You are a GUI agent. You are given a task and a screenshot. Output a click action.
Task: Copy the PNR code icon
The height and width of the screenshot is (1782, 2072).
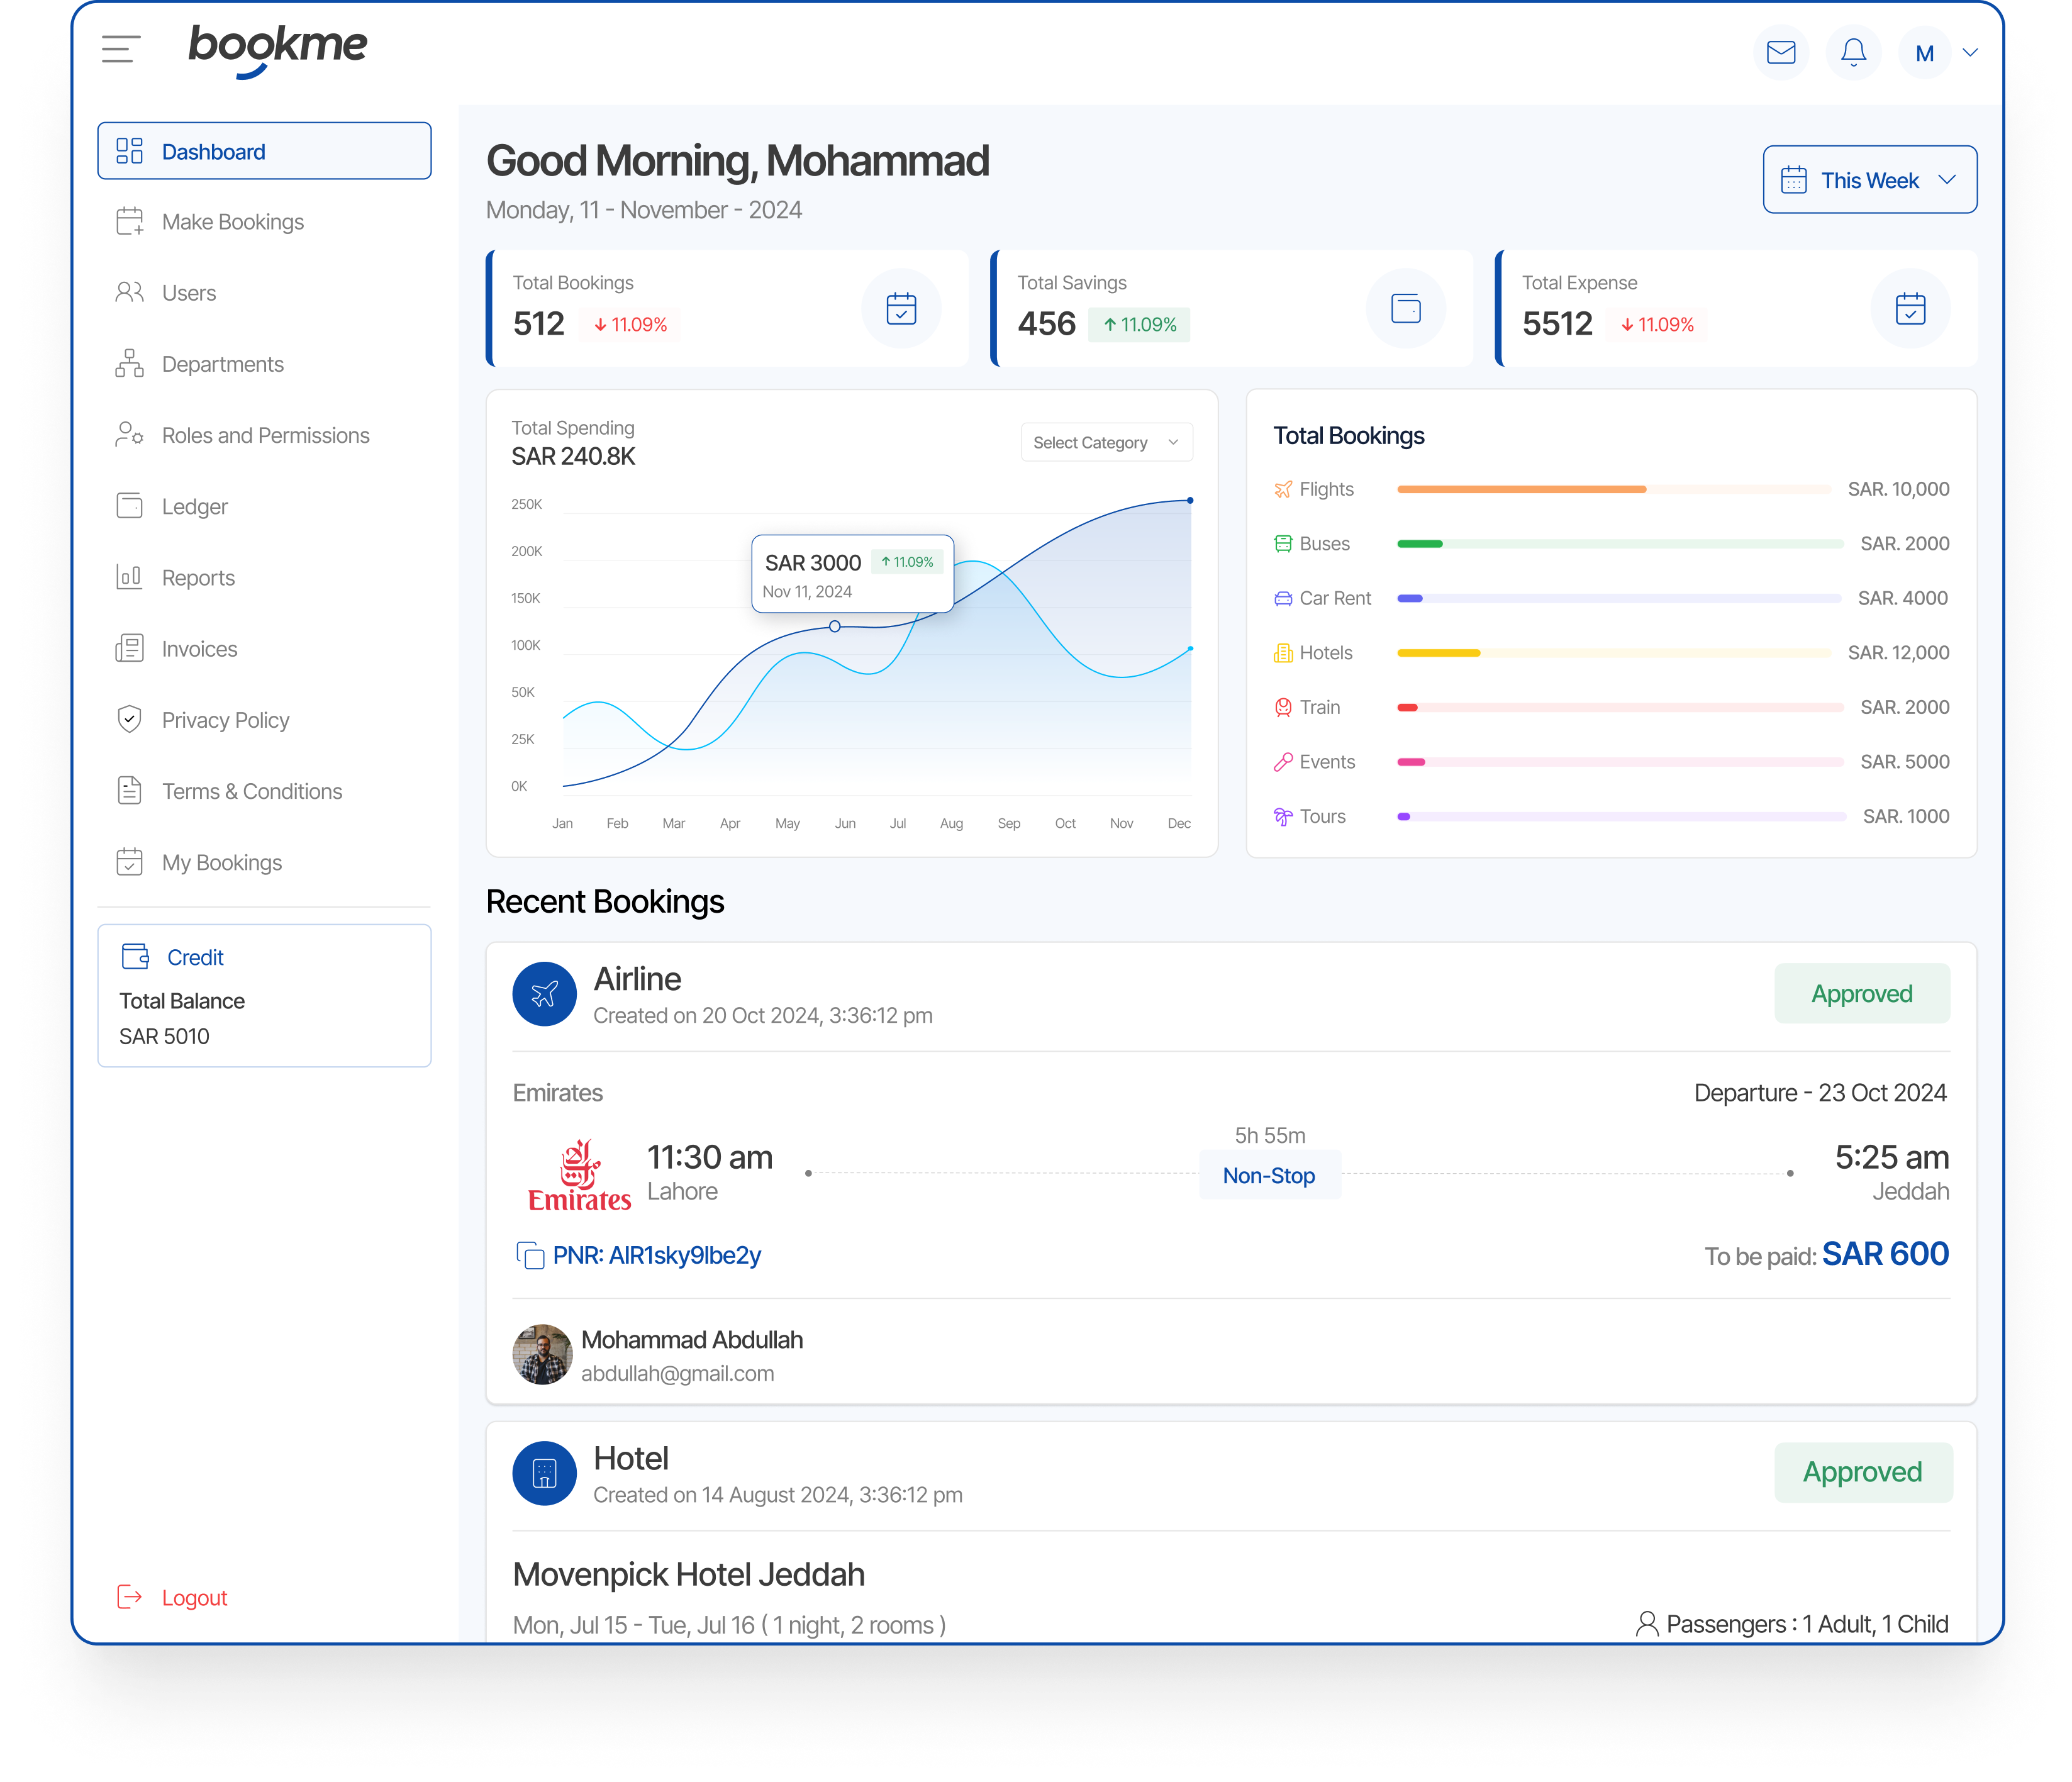530,1255
